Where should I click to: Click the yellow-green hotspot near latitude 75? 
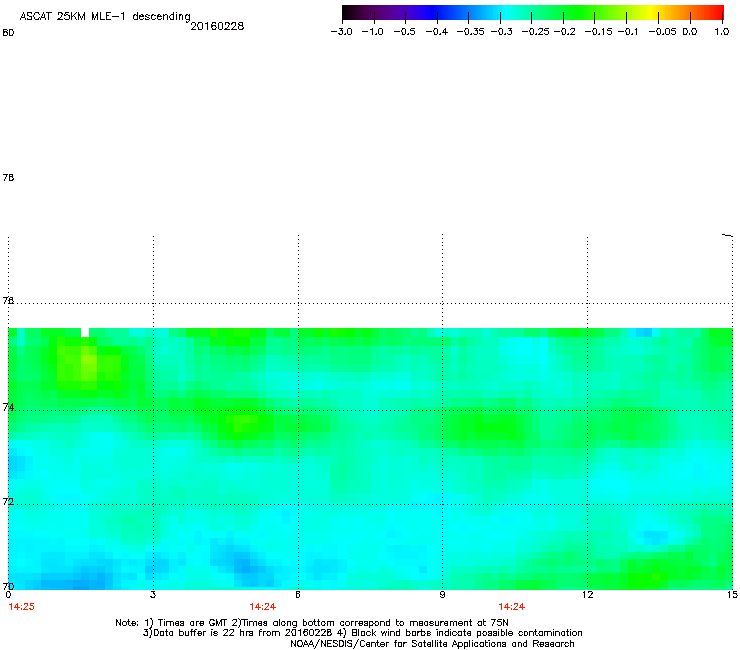87,364
